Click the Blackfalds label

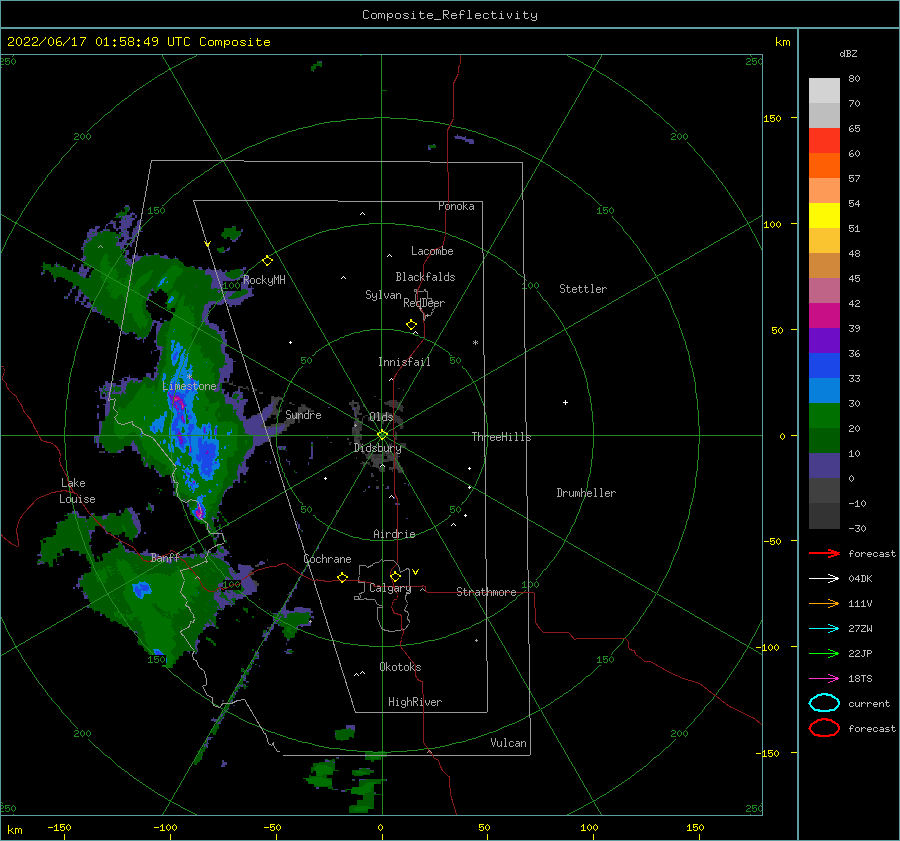tap(425, 277)
